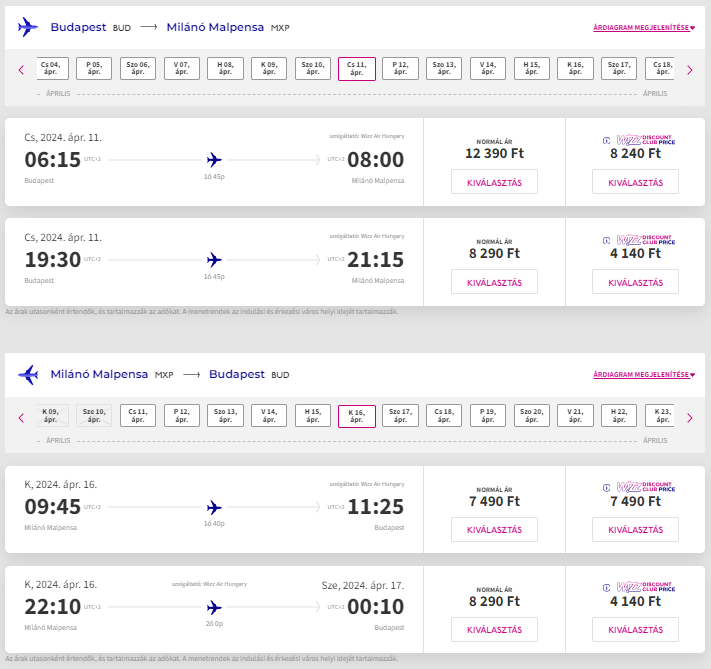
Task: Click Wizz Discount Club info icon on 22:10 flight
Action: pyautogui.click(x=606, y=588)
